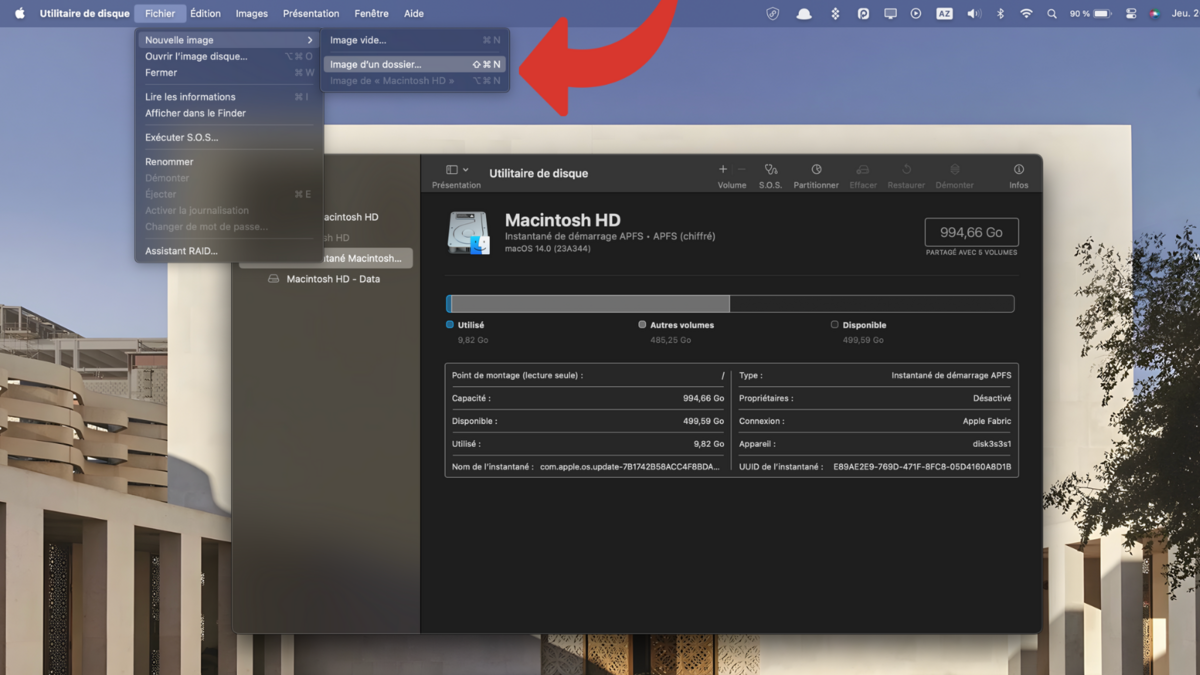Open the AZ input source menu

[944, 14]
